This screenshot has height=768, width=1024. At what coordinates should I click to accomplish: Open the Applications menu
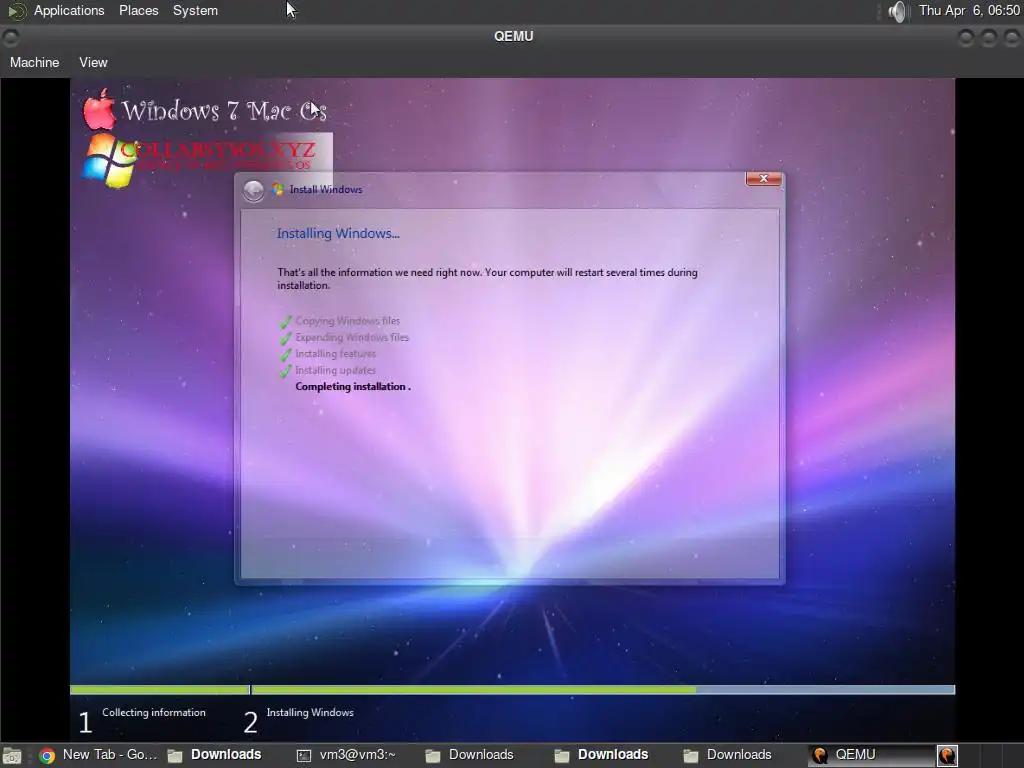[x=69, y=10]
